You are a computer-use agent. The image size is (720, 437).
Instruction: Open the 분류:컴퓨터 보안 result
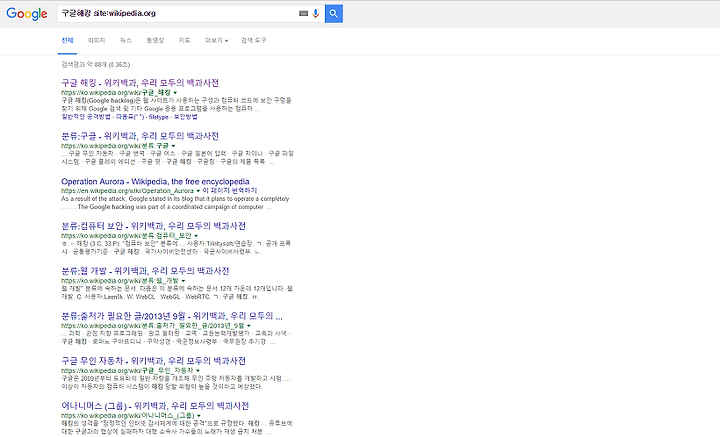pos(153,226)
